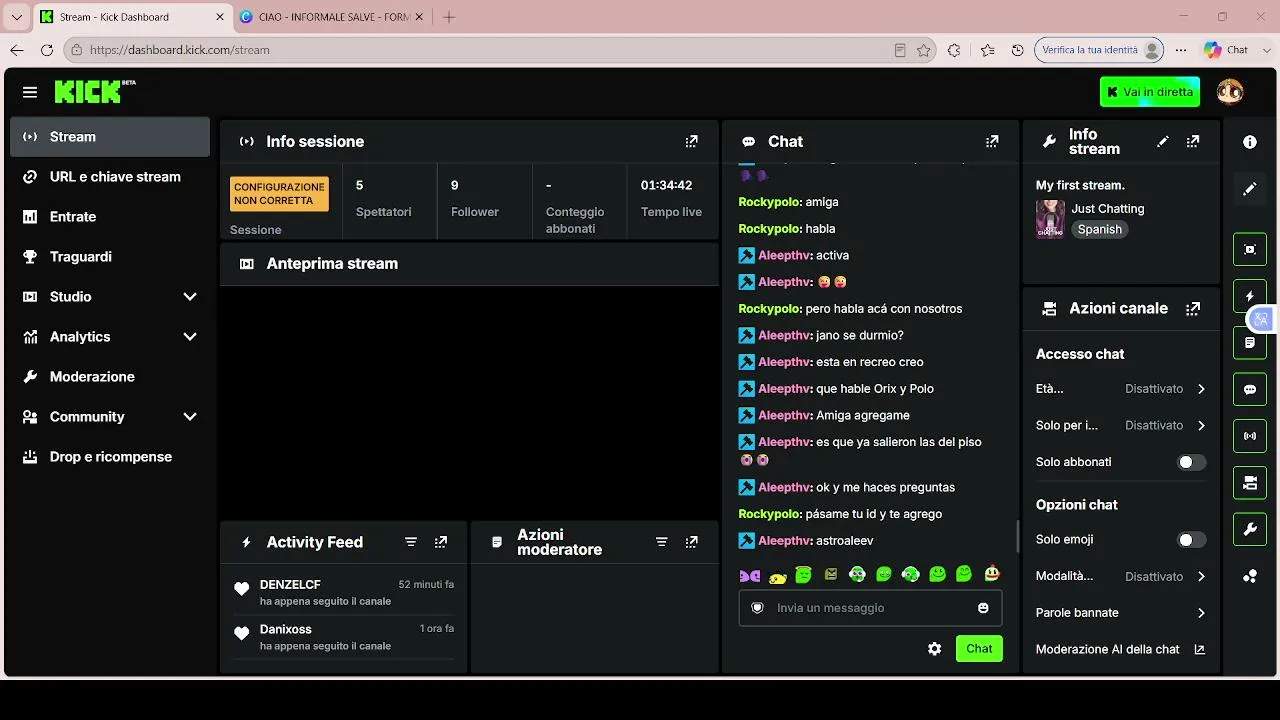
Task: Click the Invia un messaggio field
Action: (x=870, y=608)
